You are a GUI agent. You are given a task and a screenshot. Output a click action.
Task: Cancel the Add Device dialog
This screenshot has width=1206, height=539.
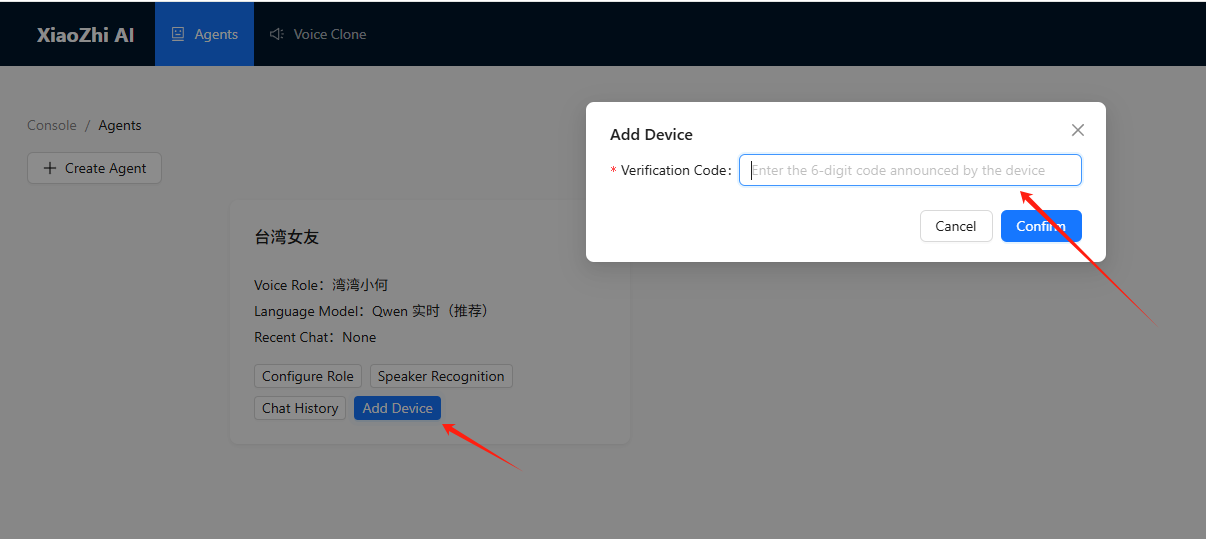pyautogui.click(x=955, y=226)
